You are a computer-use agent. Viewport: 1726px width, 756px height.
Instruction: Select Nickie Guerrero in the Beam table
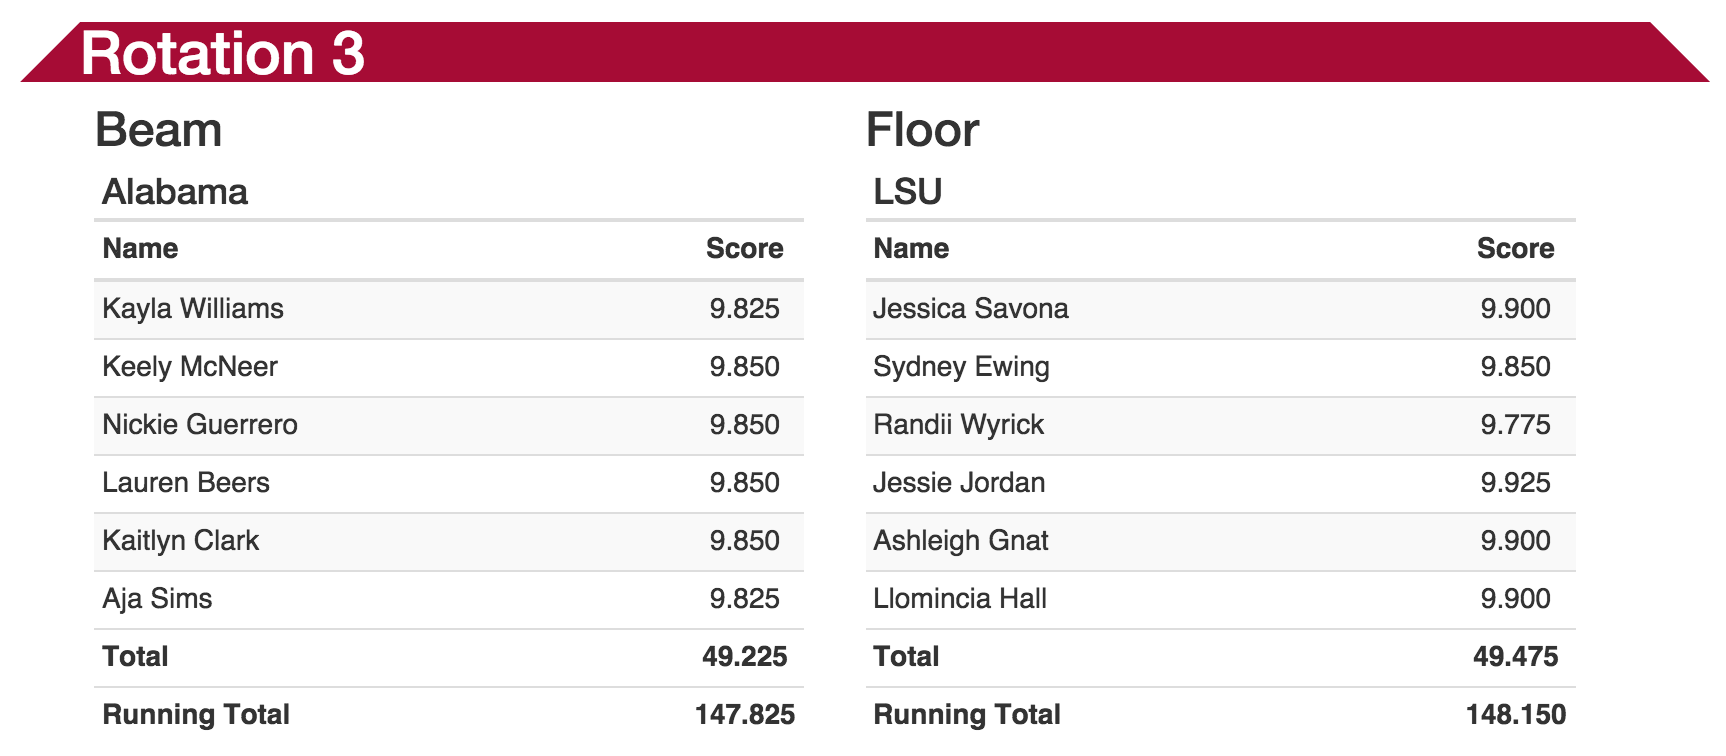200,424
